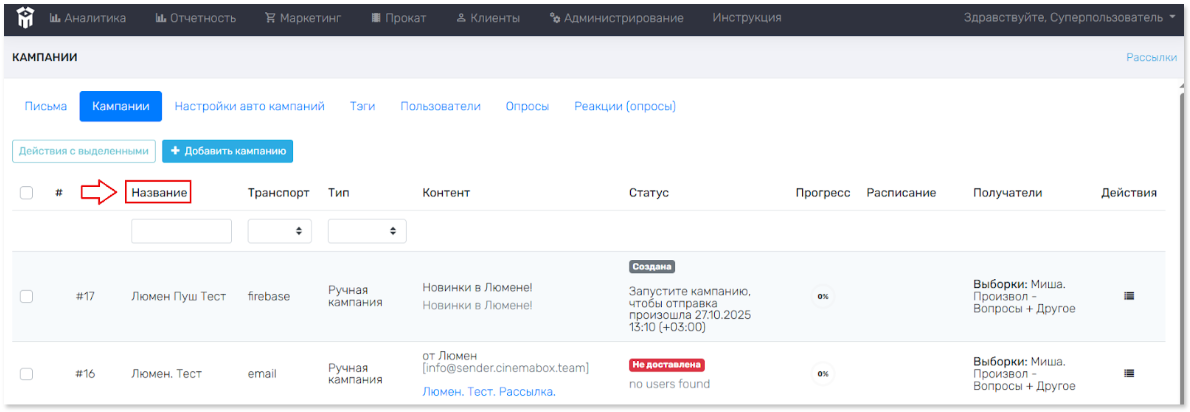
Task: Toggle the select-all checkbox in table header
Action: tap(27, 193)
